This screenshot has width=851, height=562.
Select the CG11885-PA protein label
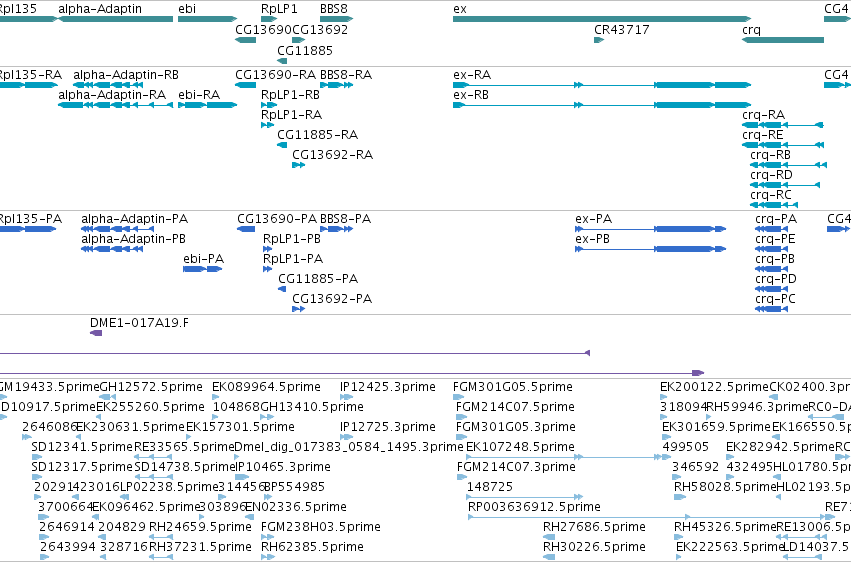(318, 279)
